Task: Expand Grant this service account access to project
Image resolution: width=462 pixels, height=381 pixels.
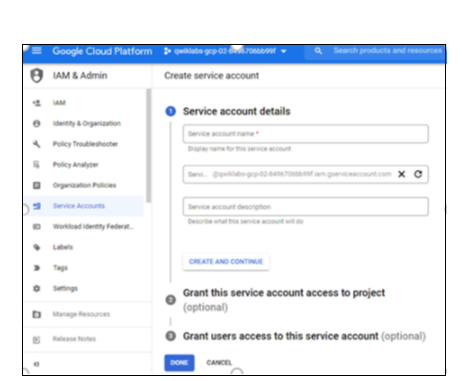Action: 284,300
